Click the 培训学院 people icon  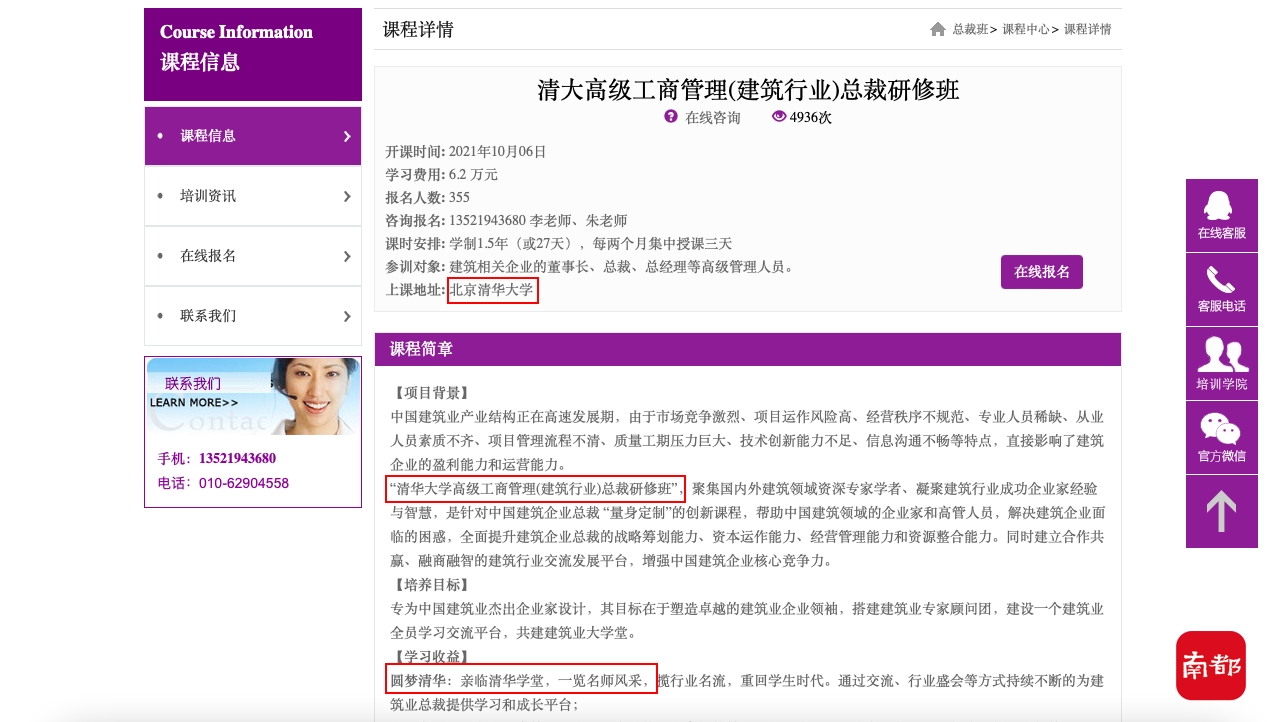(x=1221, y=354)
